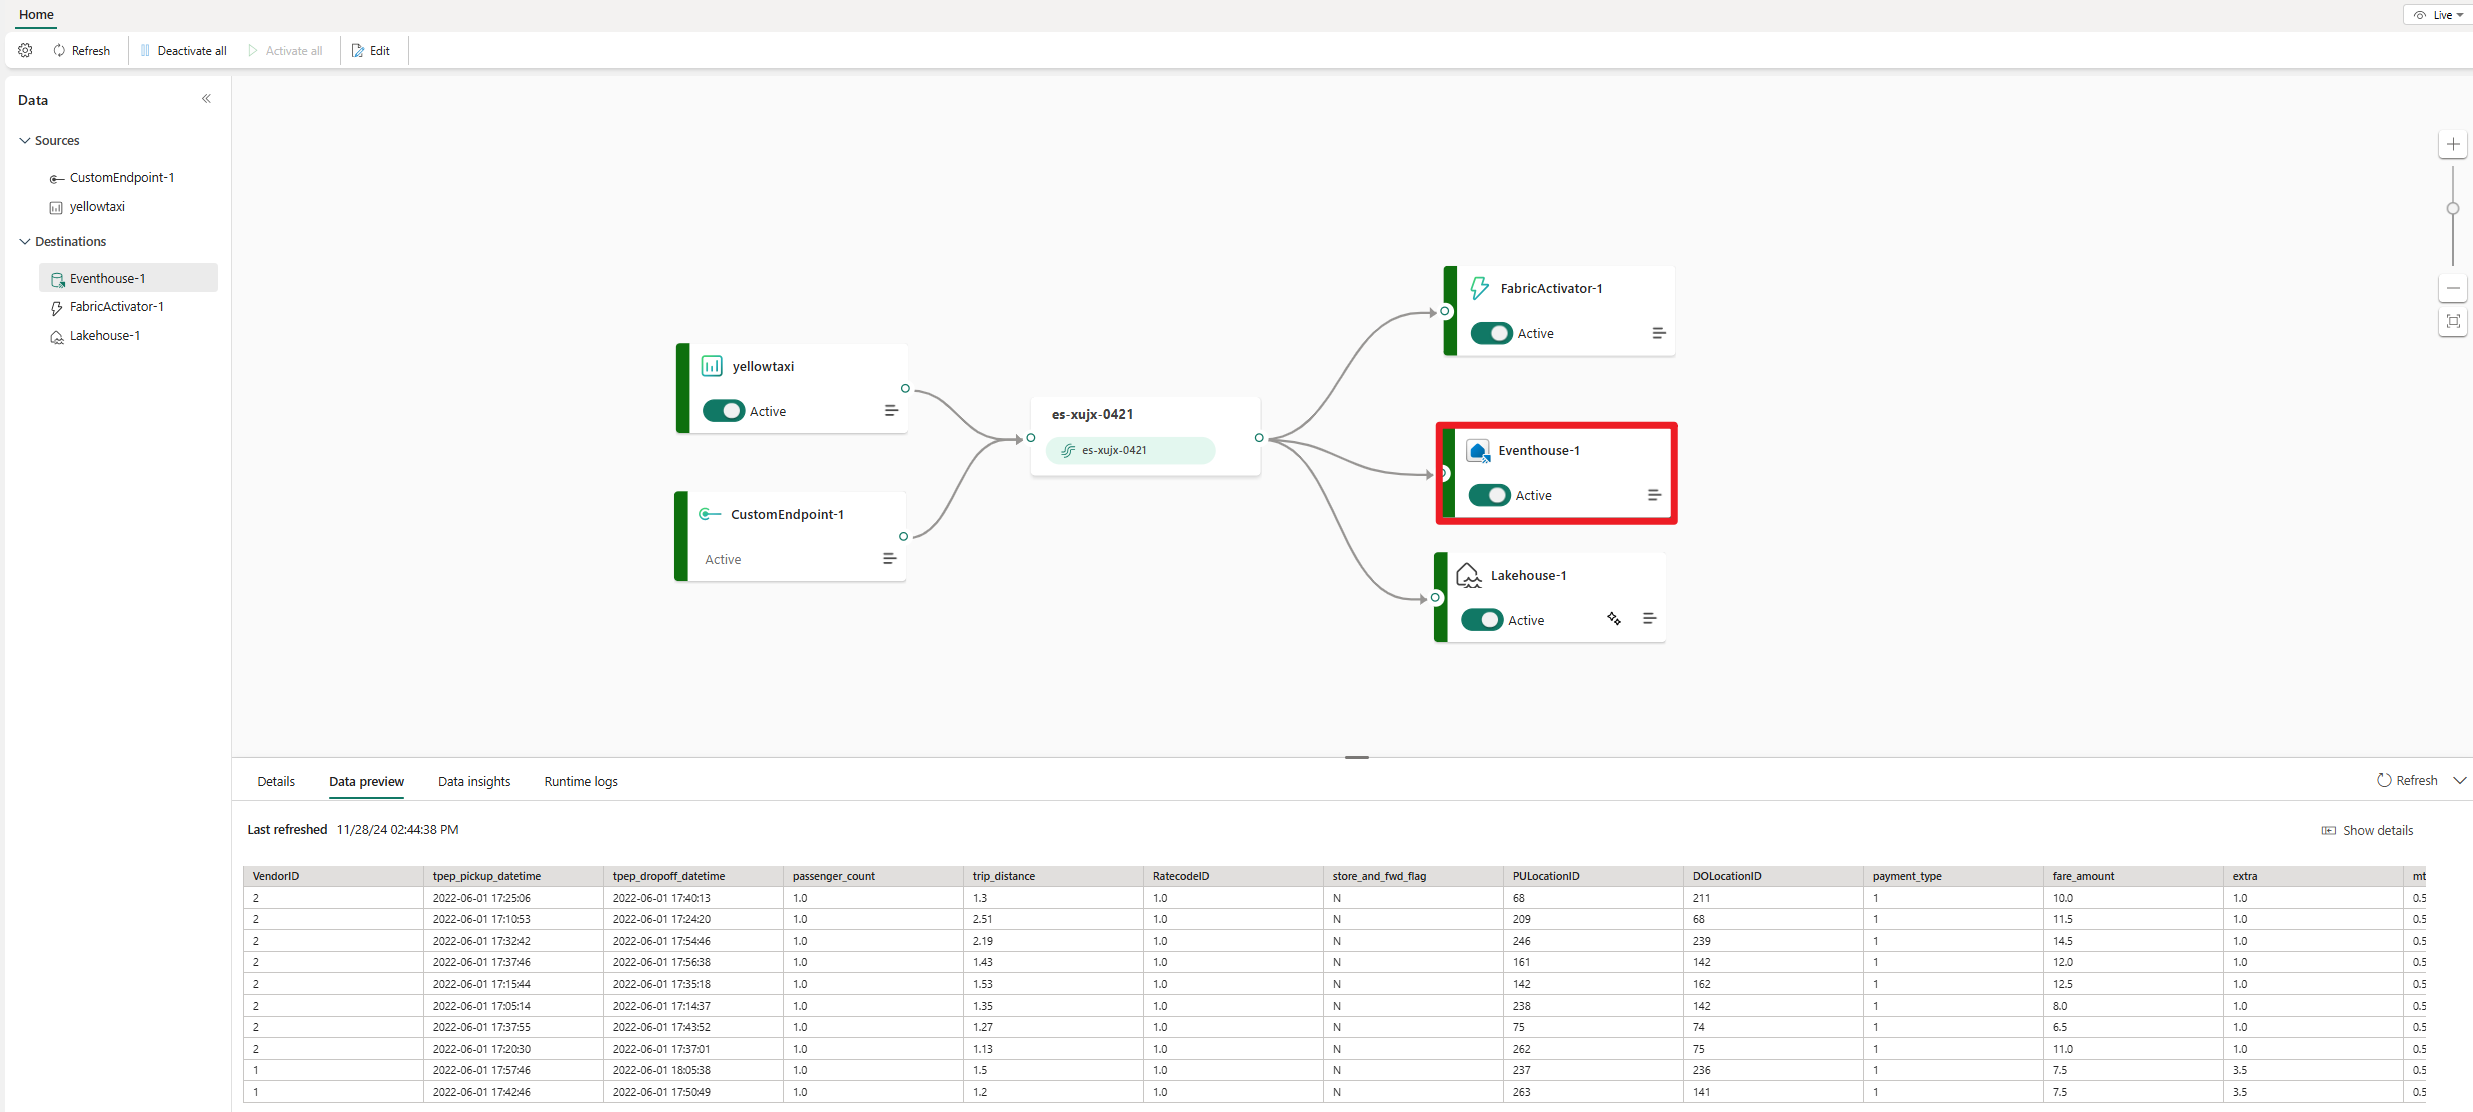The width and height of the screenshot is (2473, 1112).
Task: Click the DOLocationID column header
Action: 1773,876
